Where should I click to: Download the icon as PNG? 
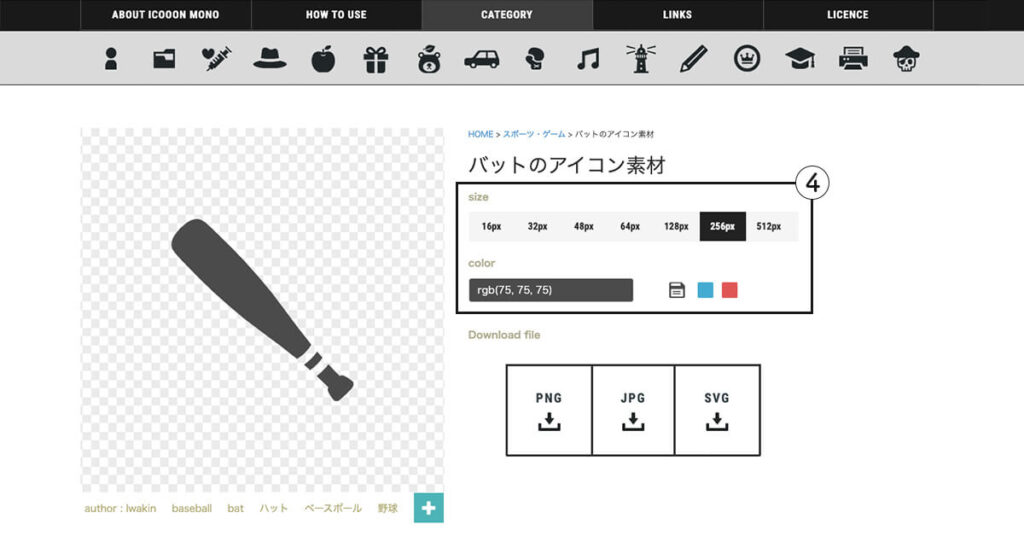549,410
